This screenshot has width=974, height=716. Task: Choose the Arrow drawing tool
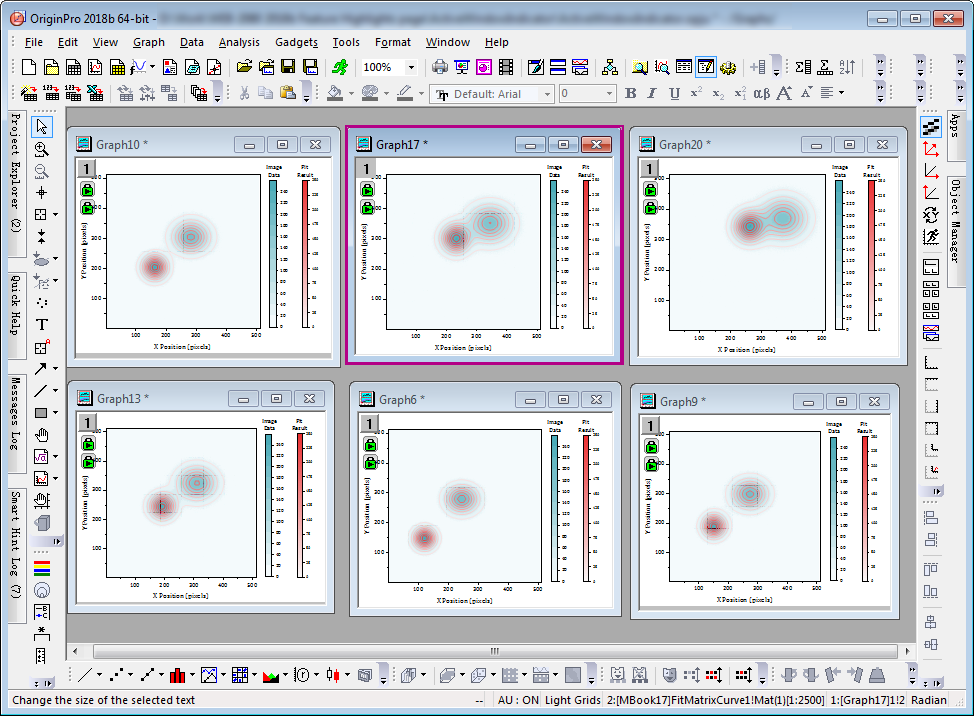click(x=41, y=369)
